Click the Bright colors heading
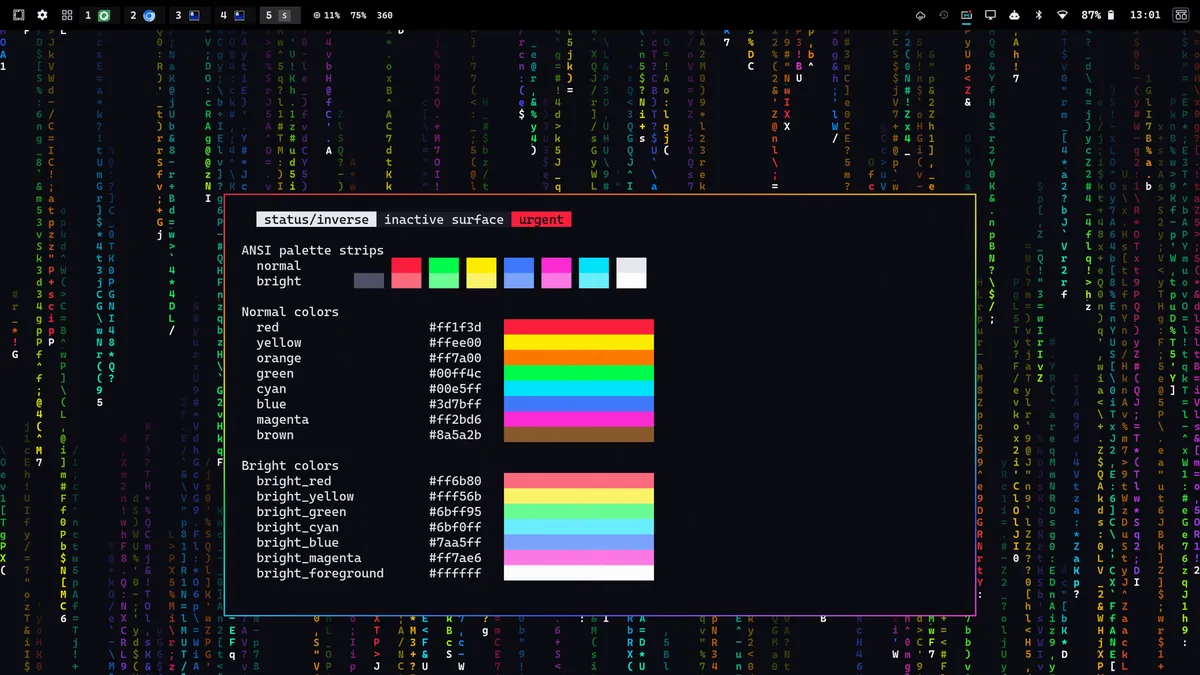The width and height of the screenshot is (1200, 675). tap(290, 466)
